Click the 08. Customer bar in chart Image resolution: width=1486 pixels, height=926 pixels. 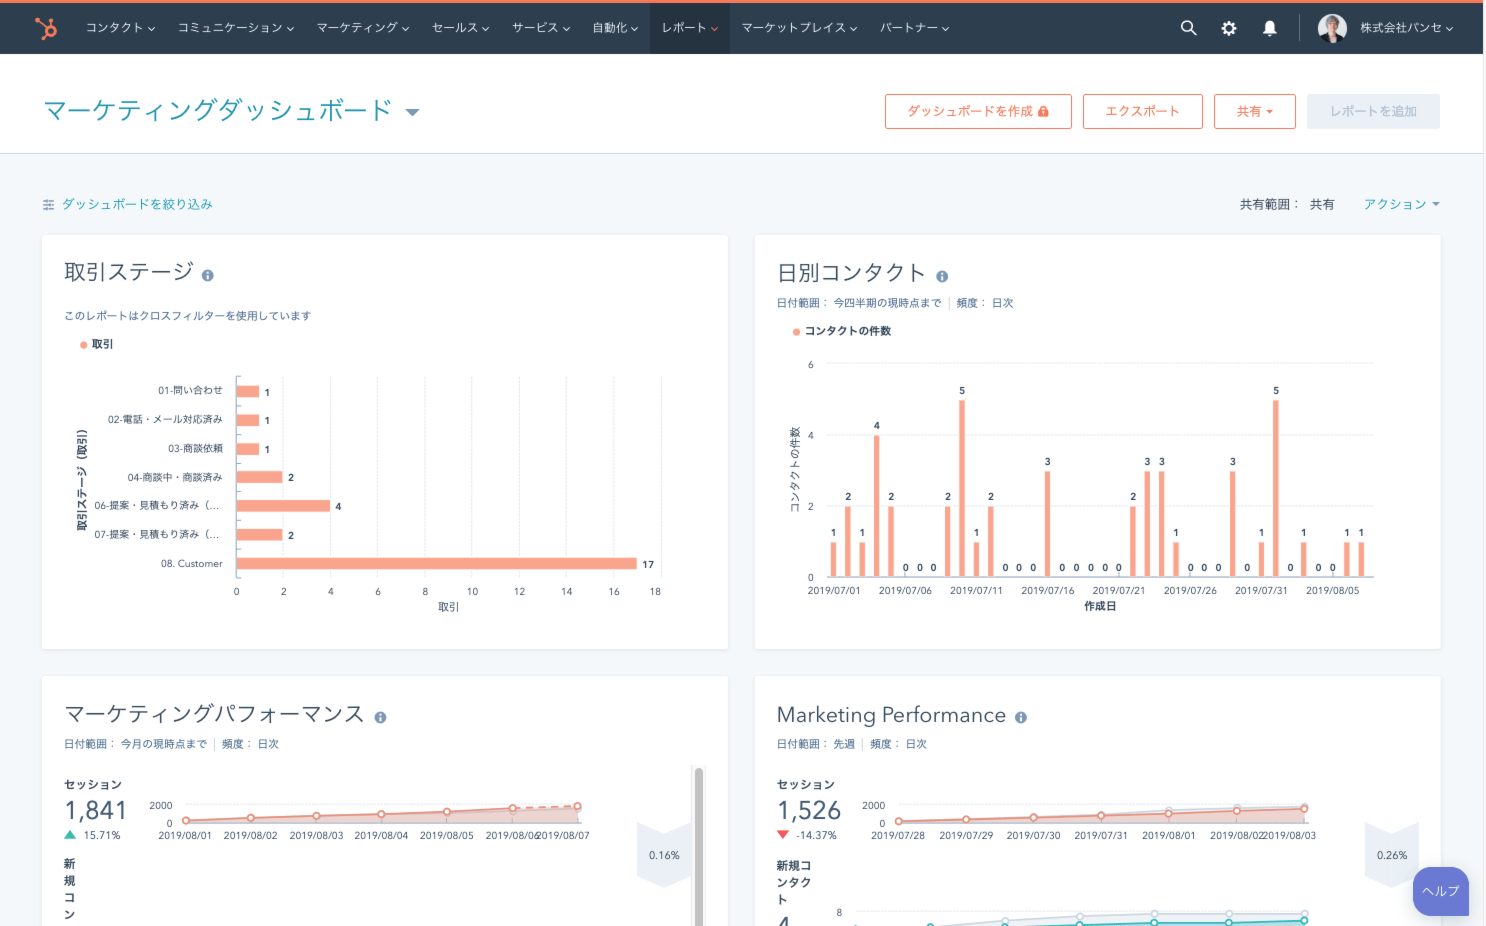tap(436, 564)
